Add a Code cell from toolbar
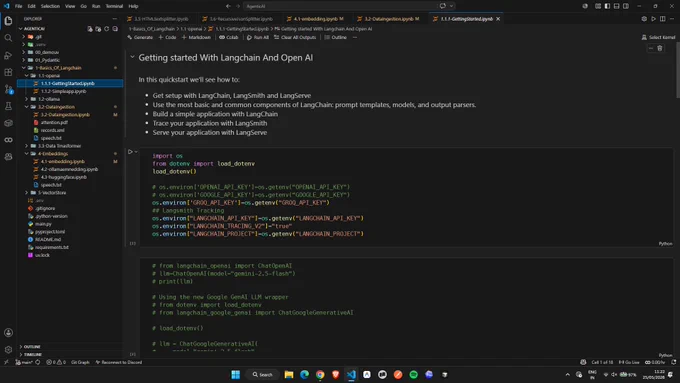This screenshot has height=383, width=680. point(167,37)
